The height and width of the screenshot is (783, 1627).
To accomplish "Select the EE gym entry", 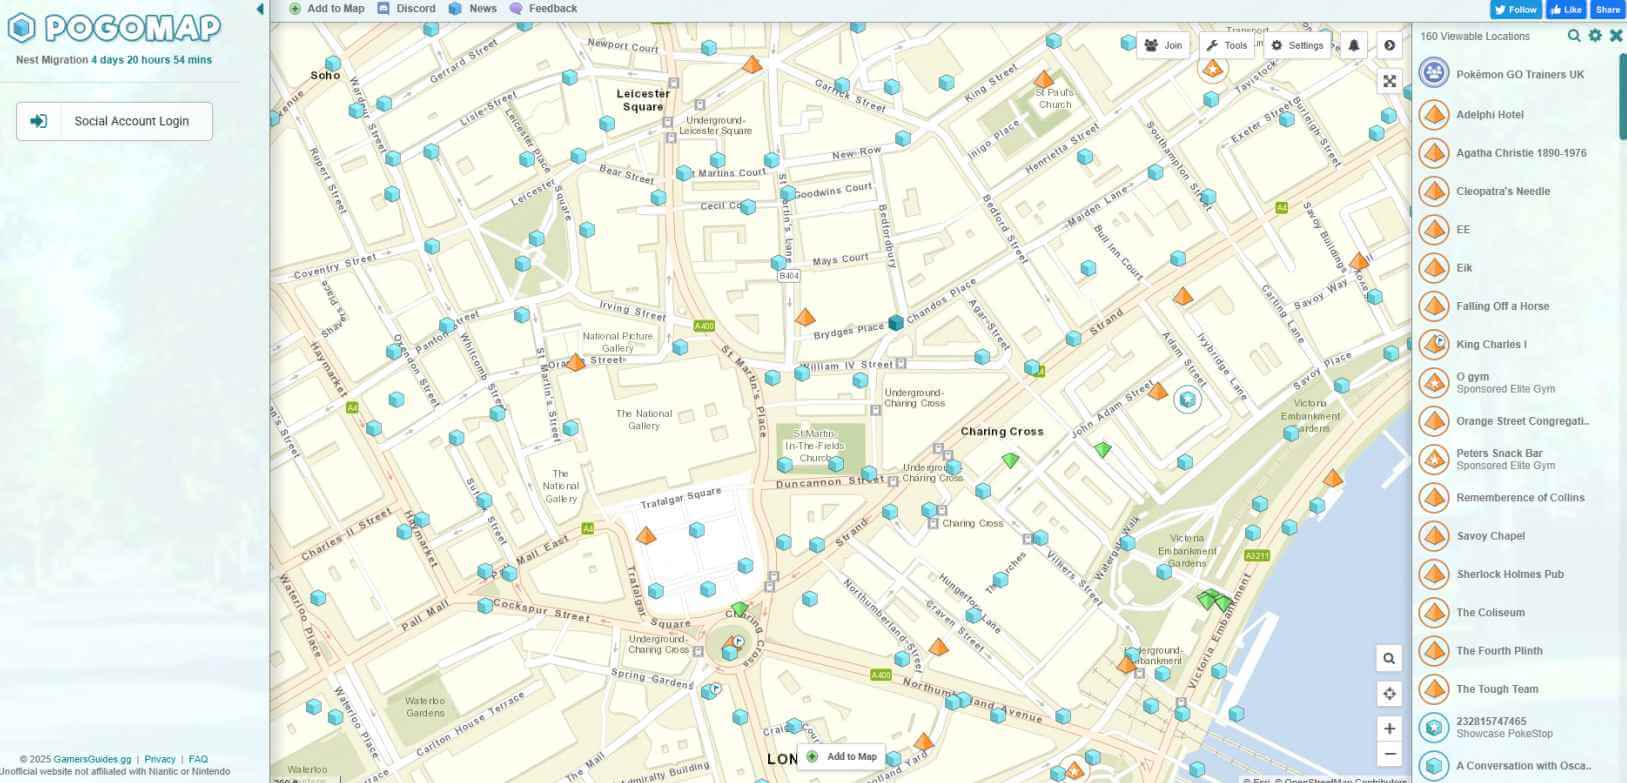I will click(x=1514, y=229).
